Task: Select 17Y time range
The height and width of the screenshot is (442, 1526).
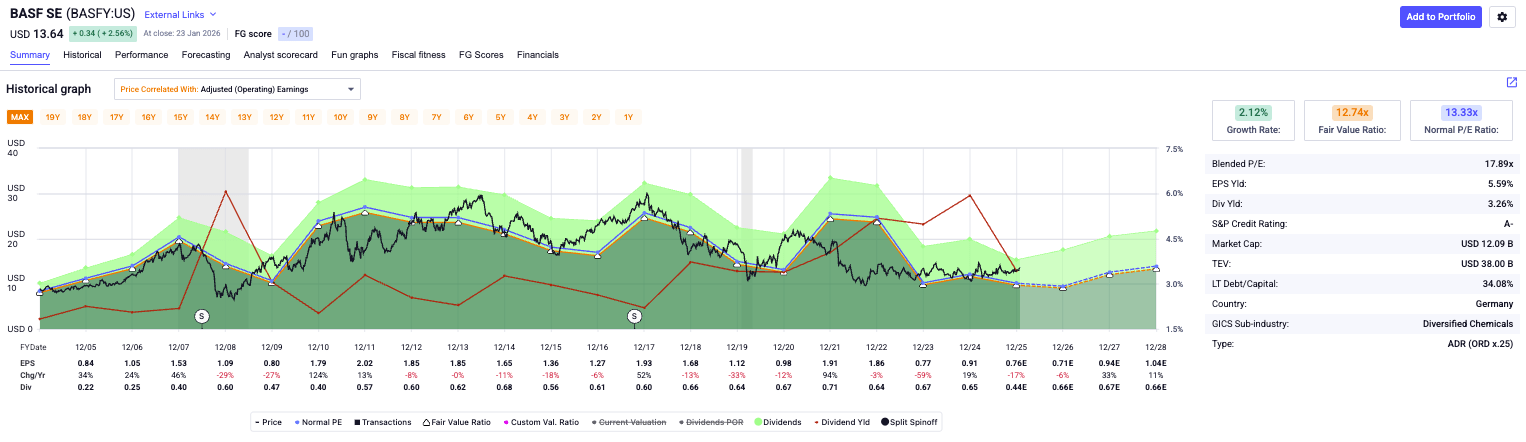Action: [x=117, y=117]
